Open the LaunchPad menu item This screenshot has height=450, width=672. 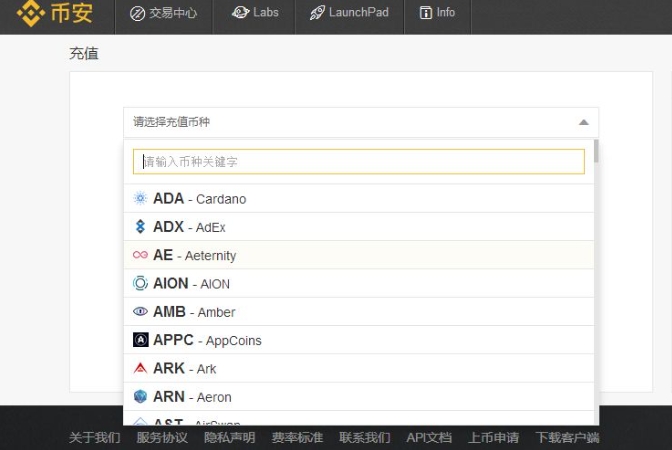coord(349,13)
